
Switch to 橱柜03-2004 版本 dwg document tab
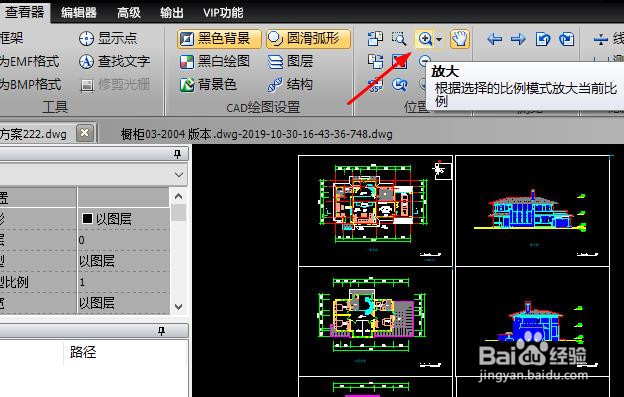[256, 134]
